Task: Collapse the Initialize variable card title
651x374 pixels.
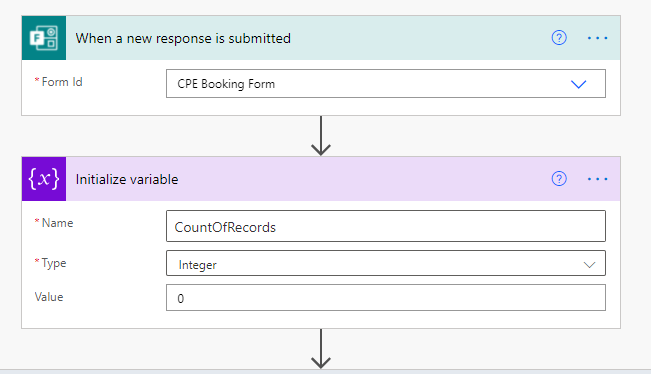Action: [x=127, y=179]
